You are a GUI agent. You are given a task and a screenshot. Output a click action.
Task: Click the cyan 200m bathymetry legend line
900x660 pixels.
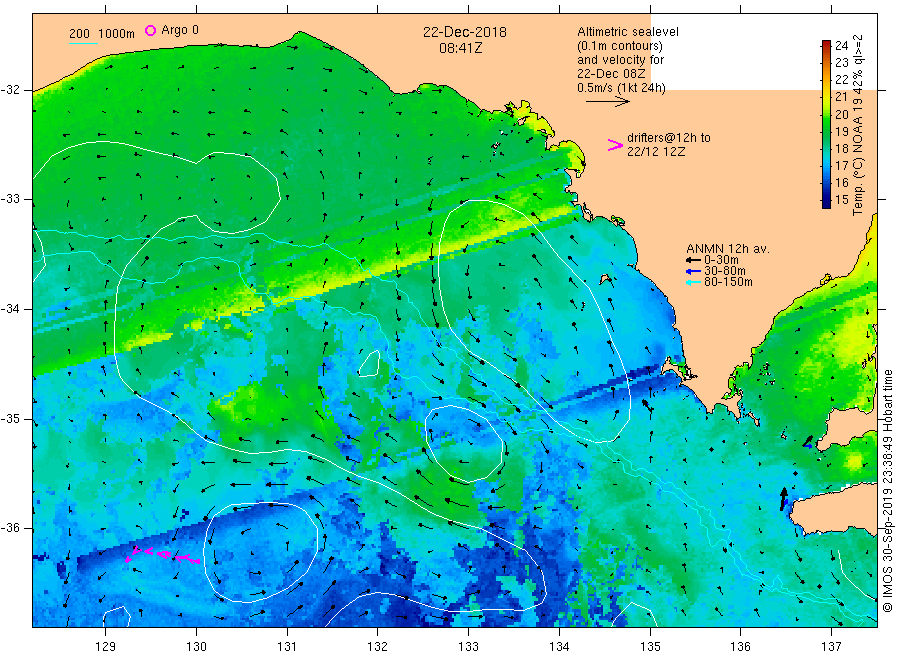(83, 43)
